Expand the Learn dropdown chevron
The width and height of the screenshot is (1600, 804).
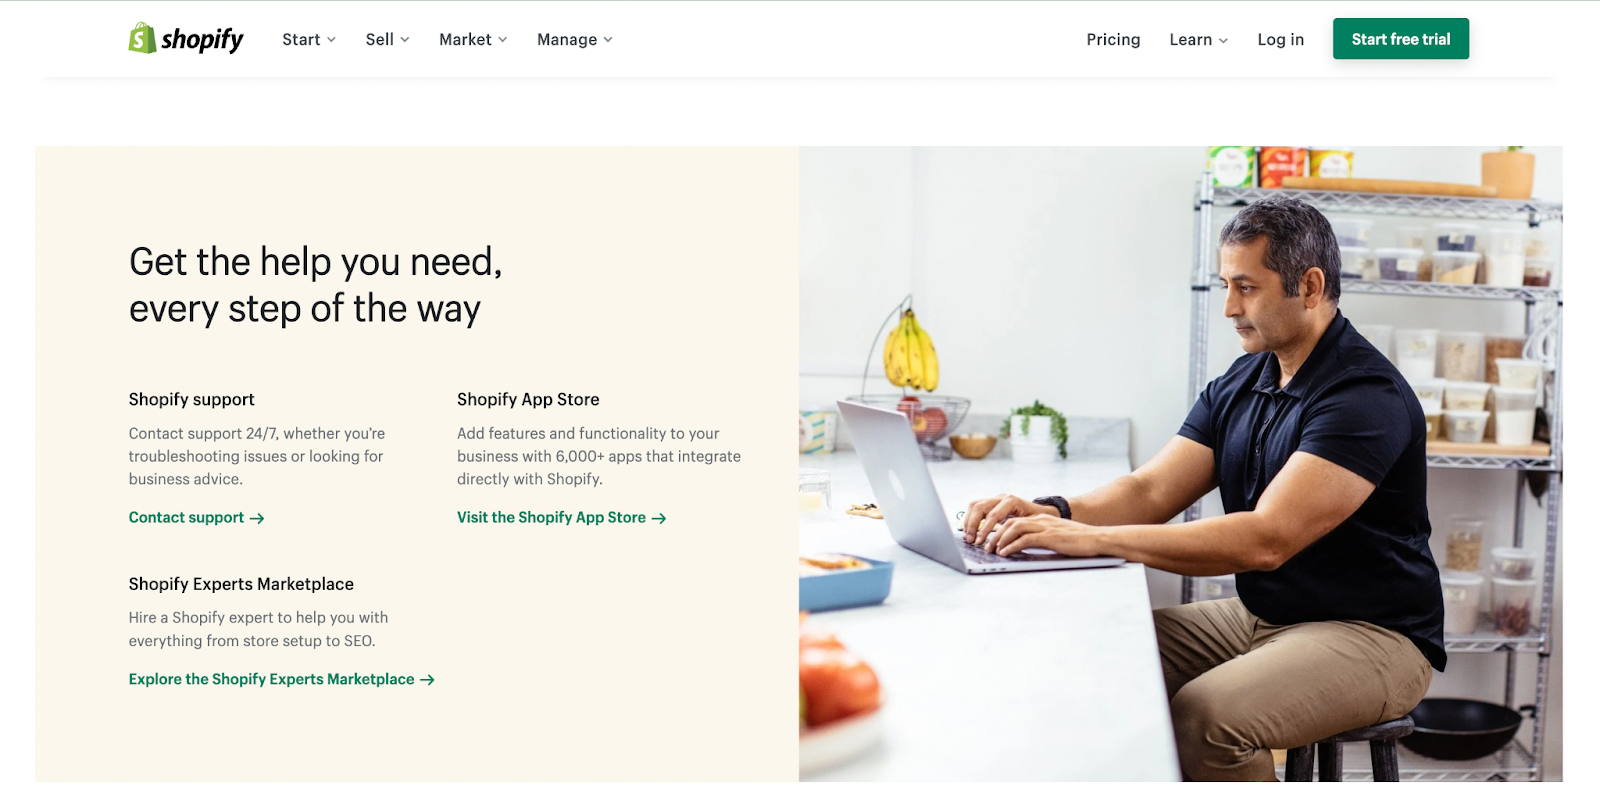(x=1223, y=40)
